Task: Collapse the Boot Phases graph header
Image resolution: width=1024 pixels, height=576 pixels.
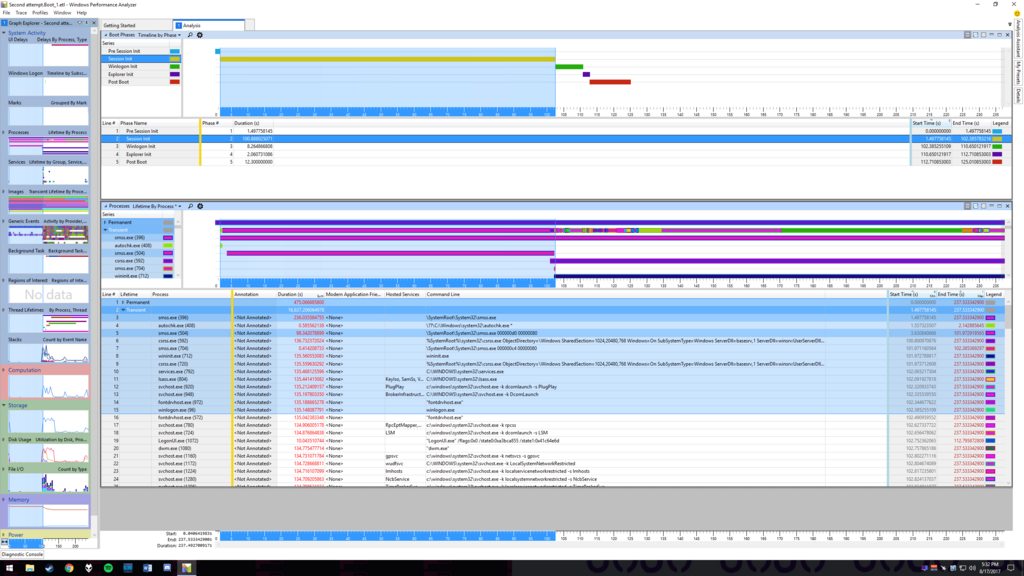Action: 106,35
